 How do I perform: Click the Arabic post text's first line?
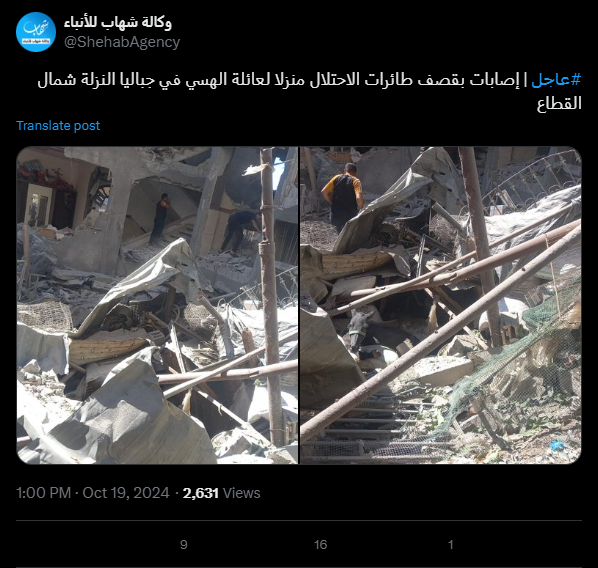coord(309,80)
